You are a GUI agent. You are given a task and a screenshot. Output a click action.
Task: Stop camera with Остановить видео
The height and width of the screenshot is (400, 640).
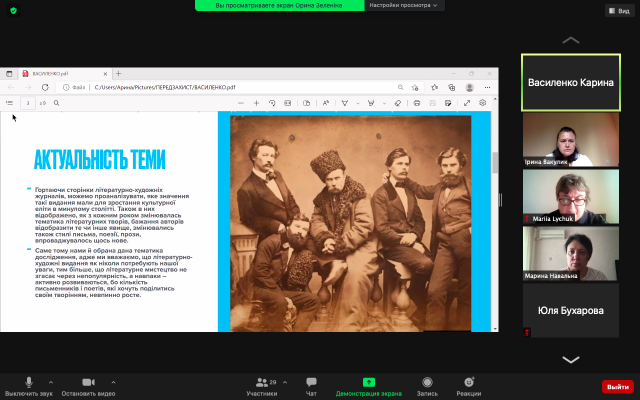(x=85, y=384)
